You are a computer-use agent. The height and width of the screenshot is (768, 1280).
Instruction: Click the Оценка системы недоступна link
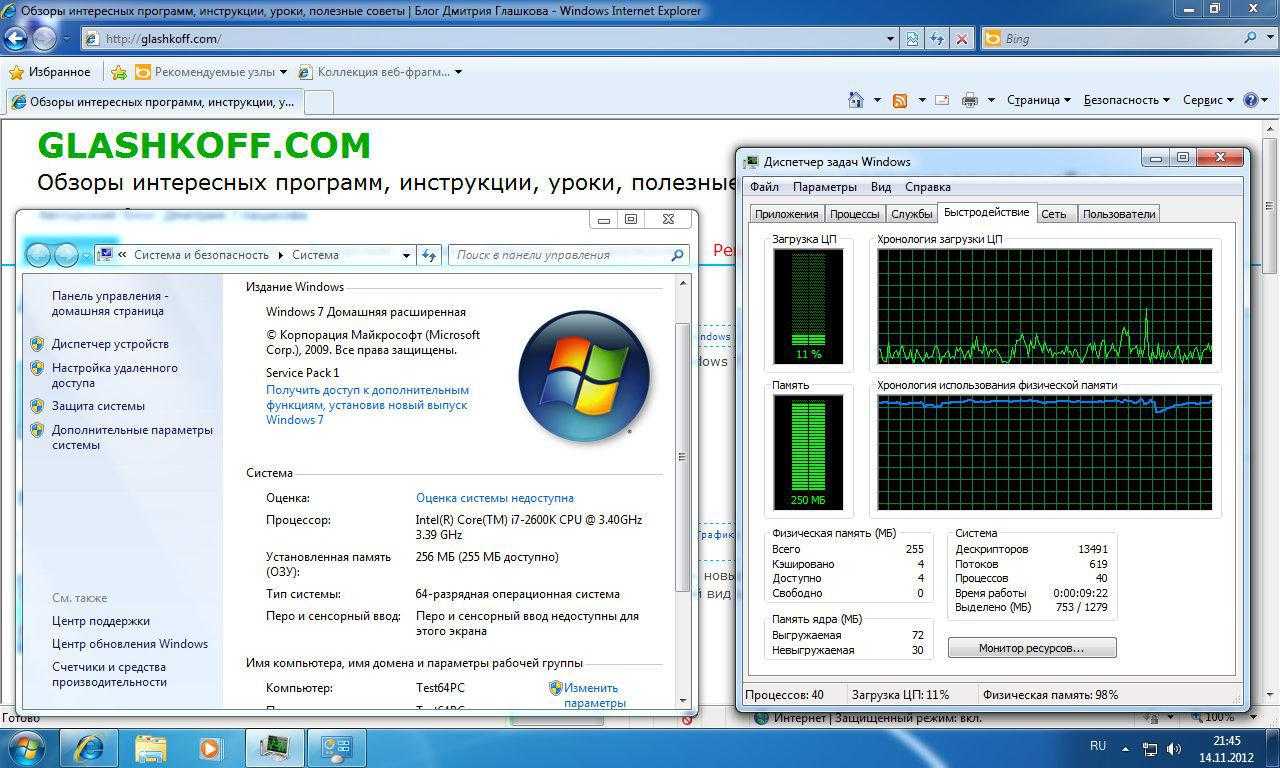pyautogui.click(x=494, y=498)
